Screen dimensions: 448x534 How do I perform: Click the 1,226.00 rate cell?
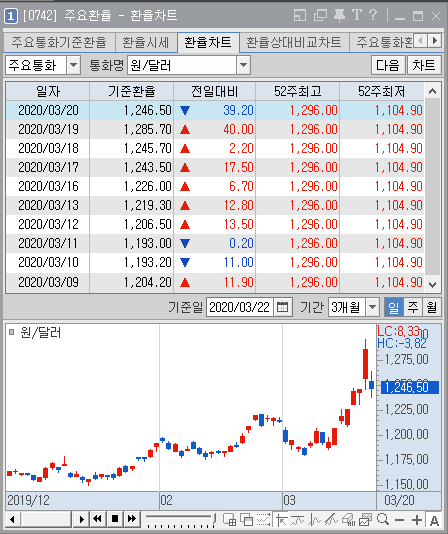coord(132,186)
